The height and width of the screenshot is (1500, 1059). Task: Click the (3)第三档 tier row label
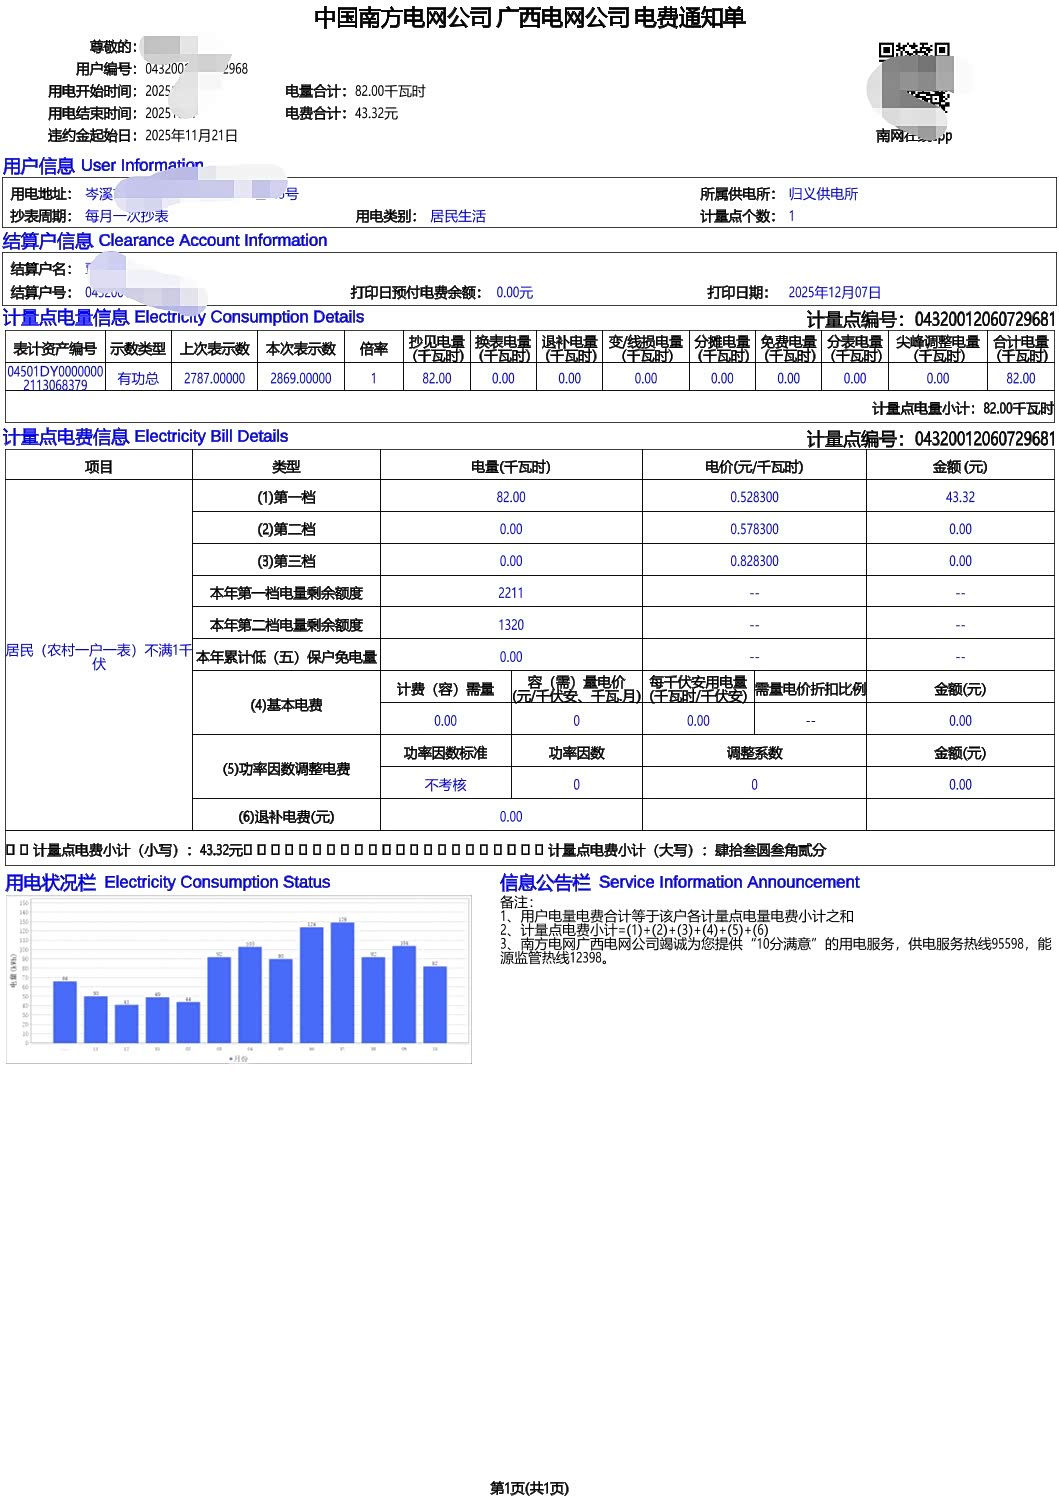coord(286,561)
